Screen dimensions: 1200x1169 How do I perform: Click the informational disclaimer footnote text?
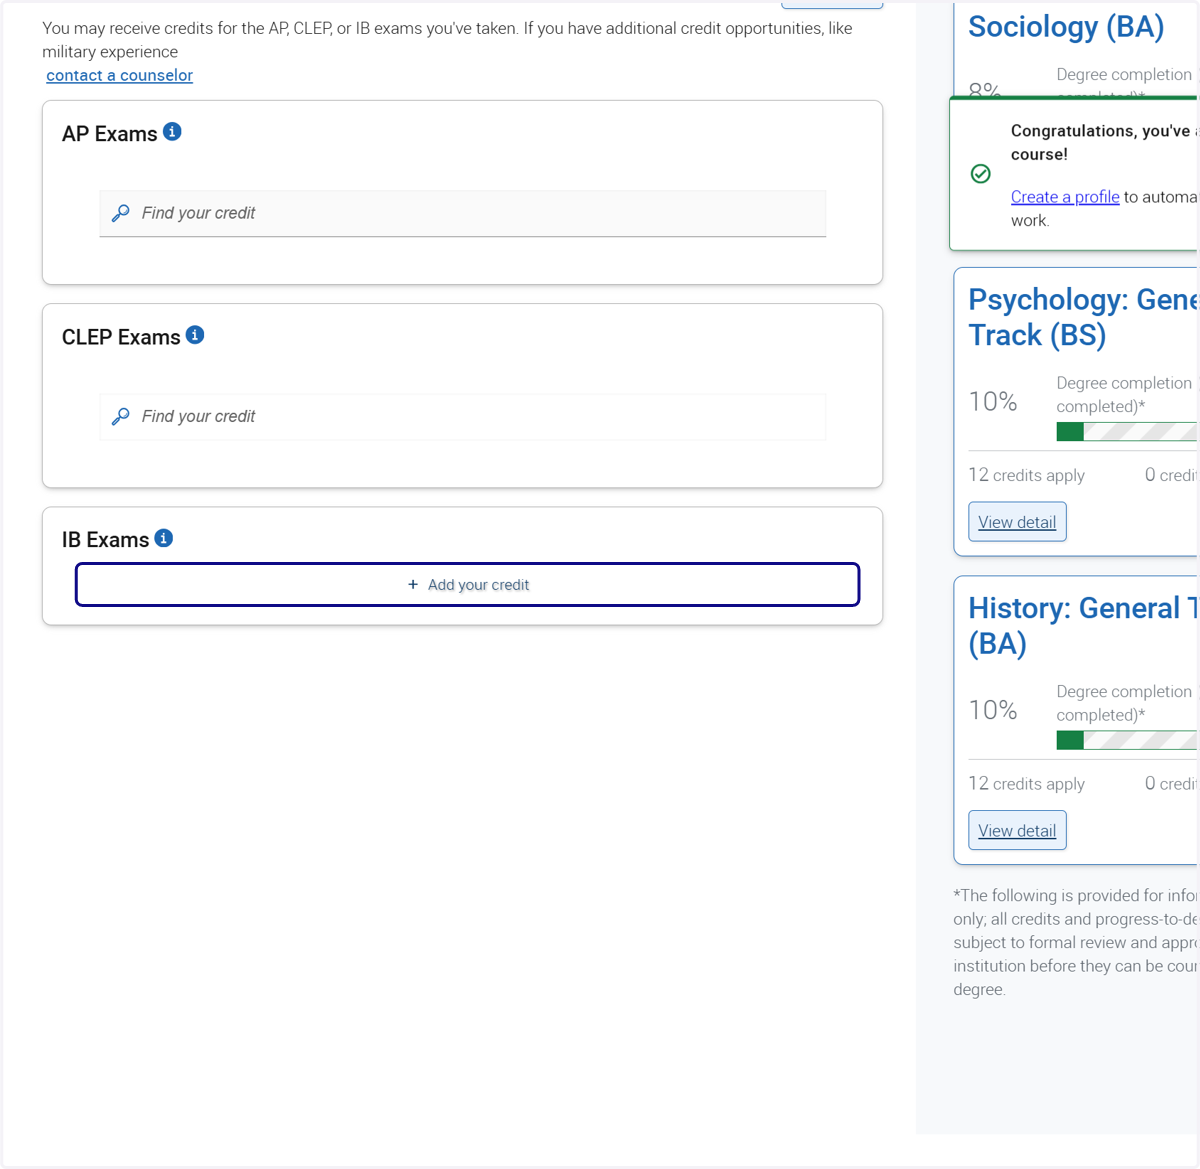click(1075, 942)
